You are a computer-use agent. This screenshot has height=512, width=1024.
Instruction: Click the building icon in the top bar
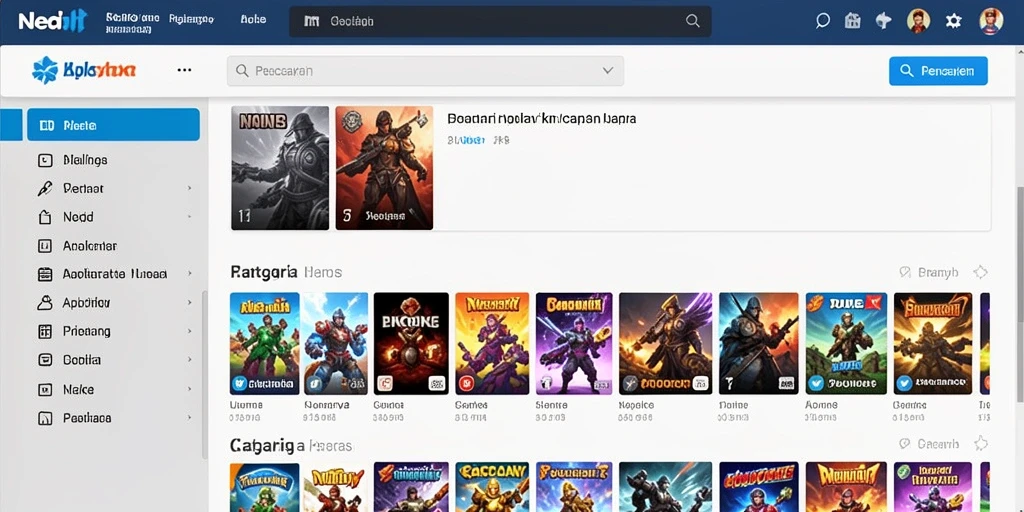point(852,21)
